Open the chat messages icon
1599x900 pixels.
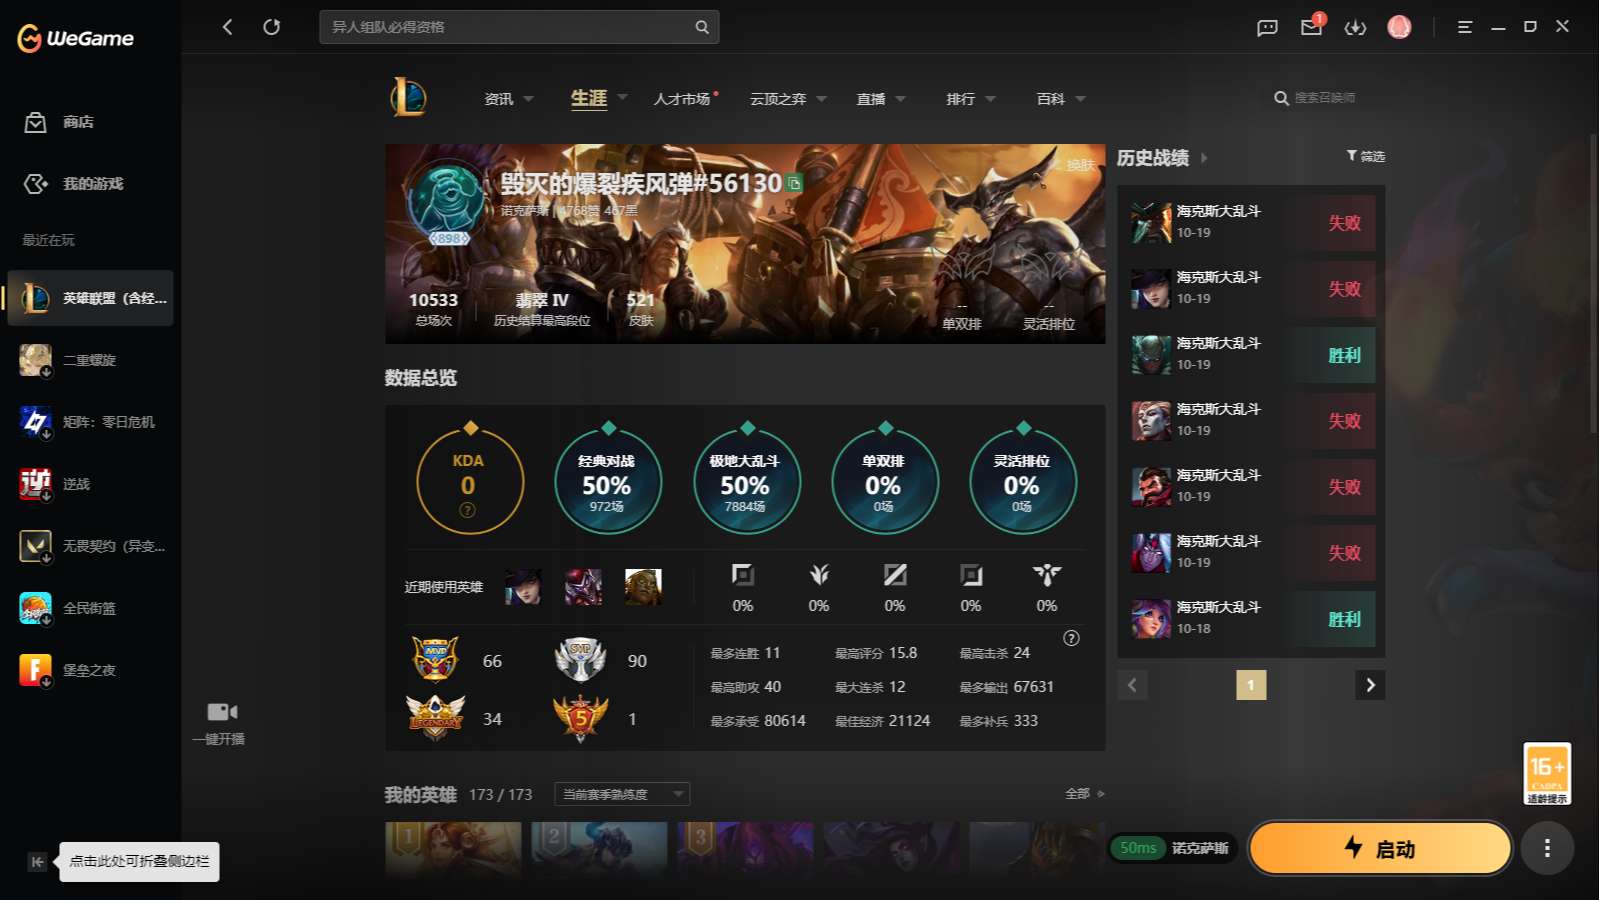pos(1267,27)
